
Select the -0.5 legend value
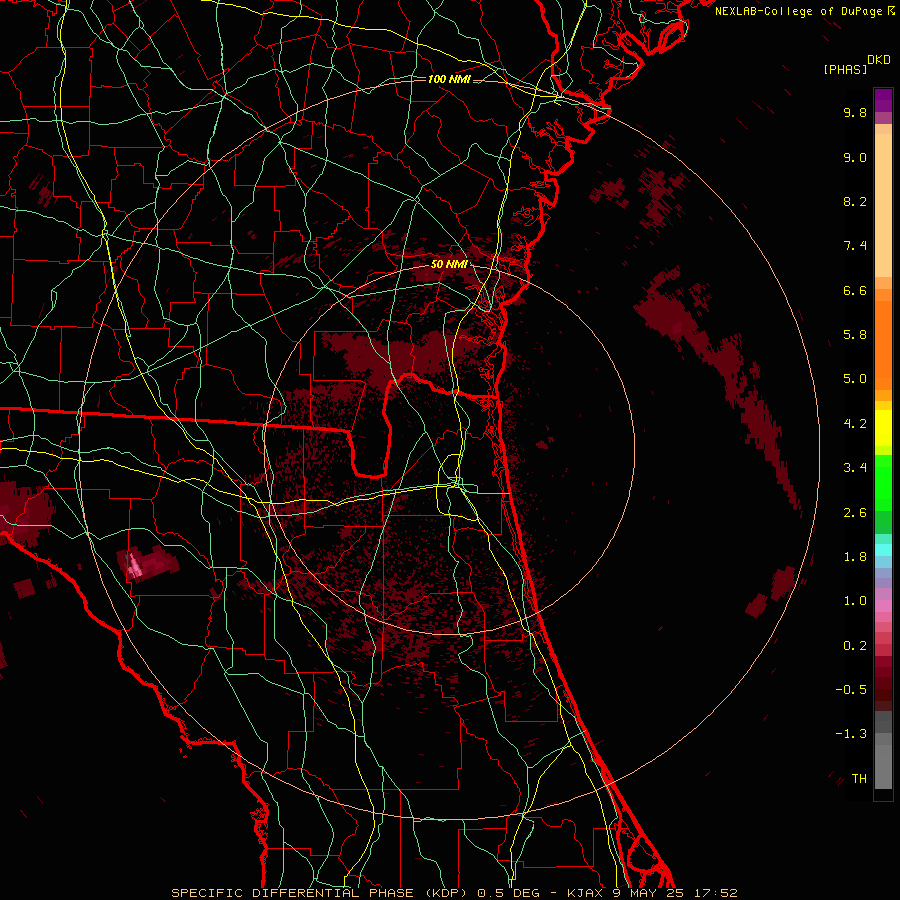[851, 689]
